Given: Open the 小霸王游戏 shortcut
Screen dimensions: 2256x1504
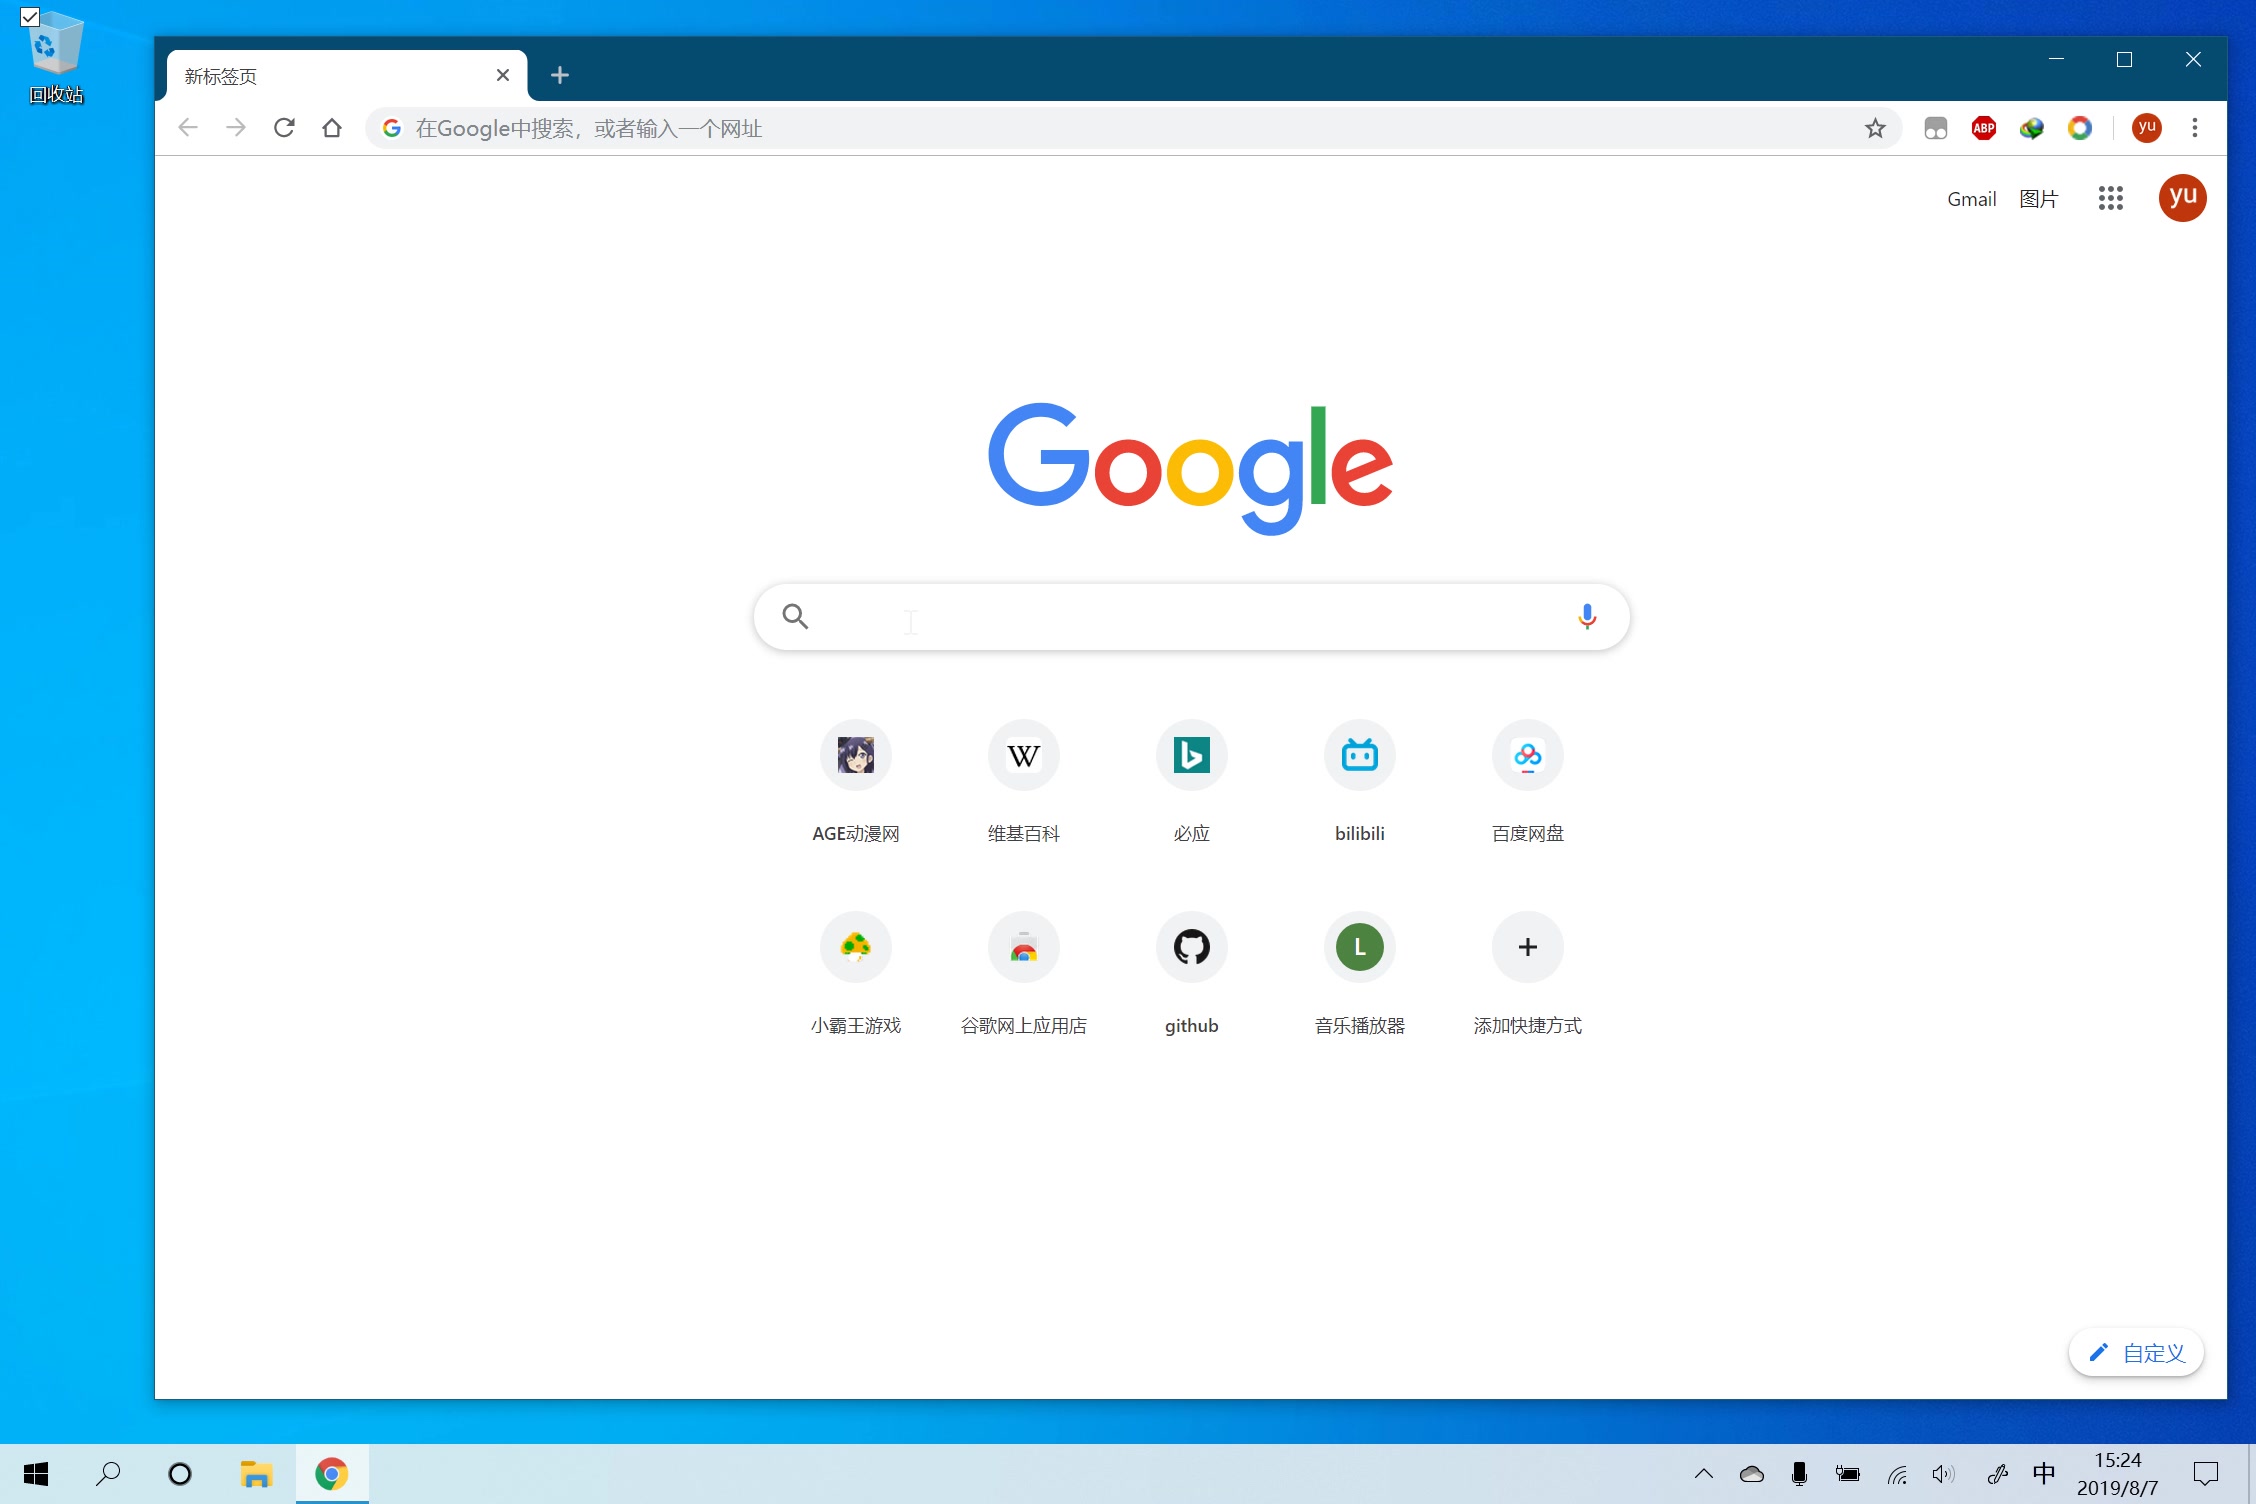Looking at the screenshot, I should click(x=856, y=975).
